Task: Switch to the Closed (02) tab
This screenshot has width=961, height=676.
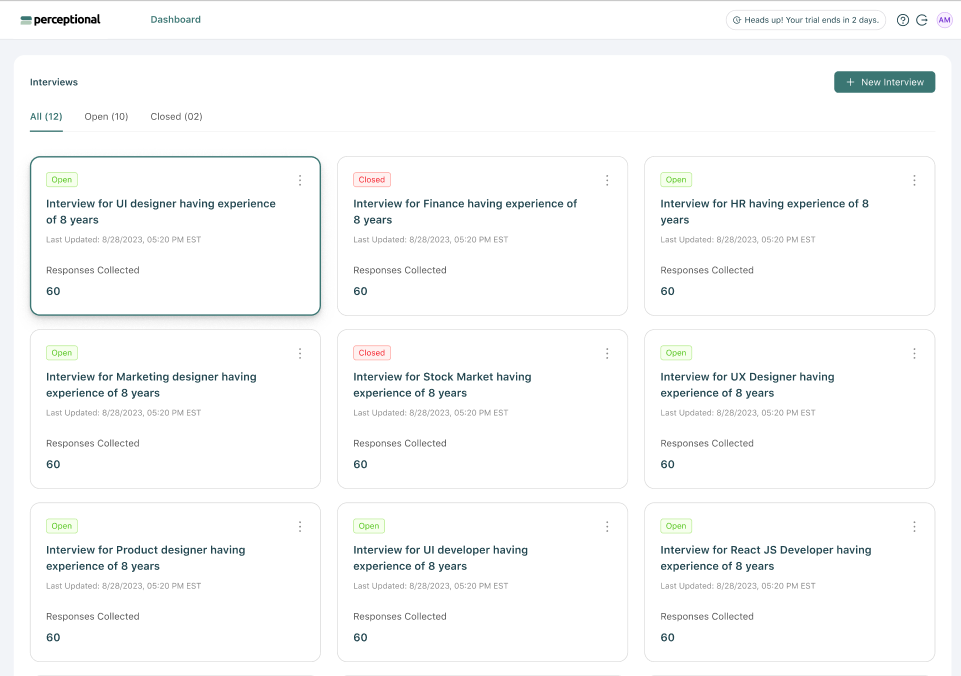Action: [x=175, y=116]
